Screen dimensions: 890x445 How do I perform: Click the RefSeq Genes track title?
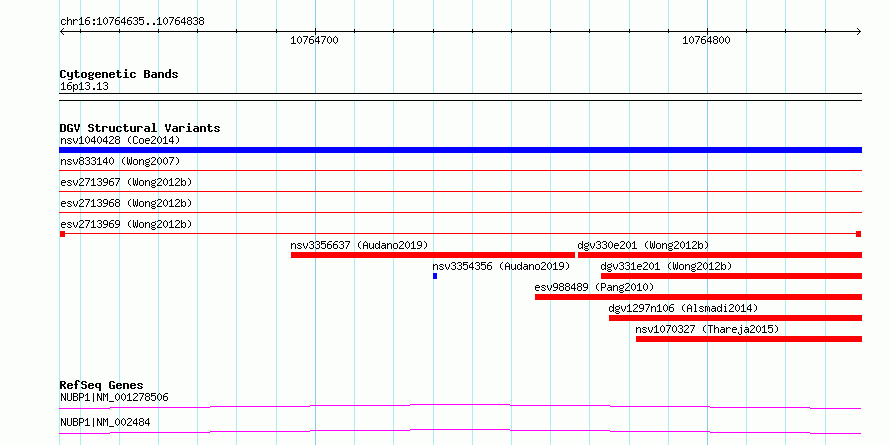coord(102,386)
